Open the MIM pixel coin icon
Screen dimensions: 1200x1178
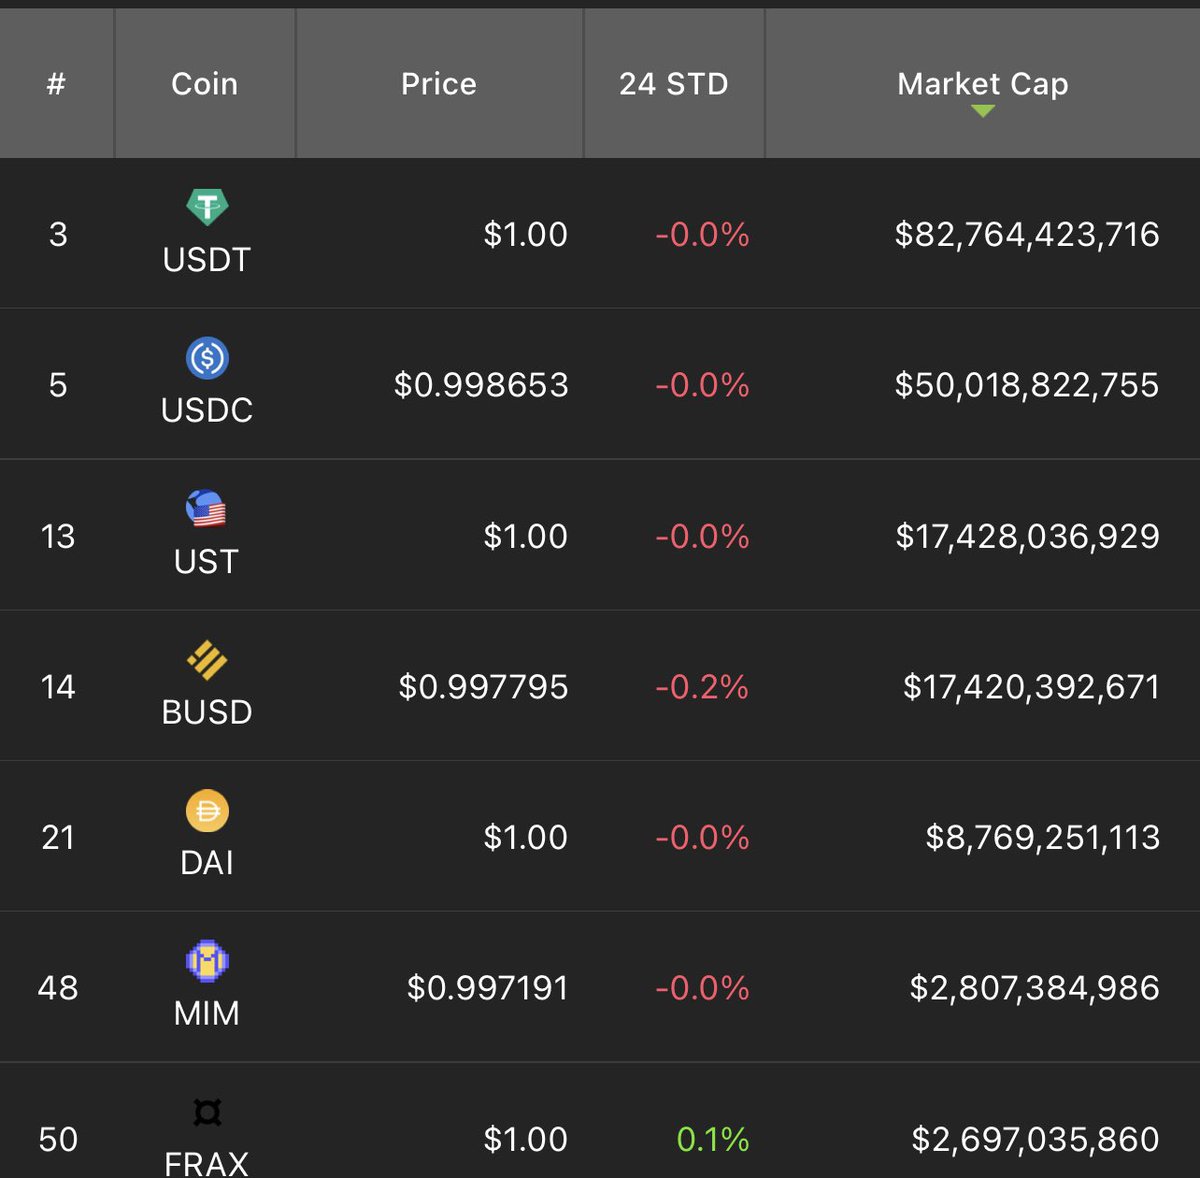point(207,961)
